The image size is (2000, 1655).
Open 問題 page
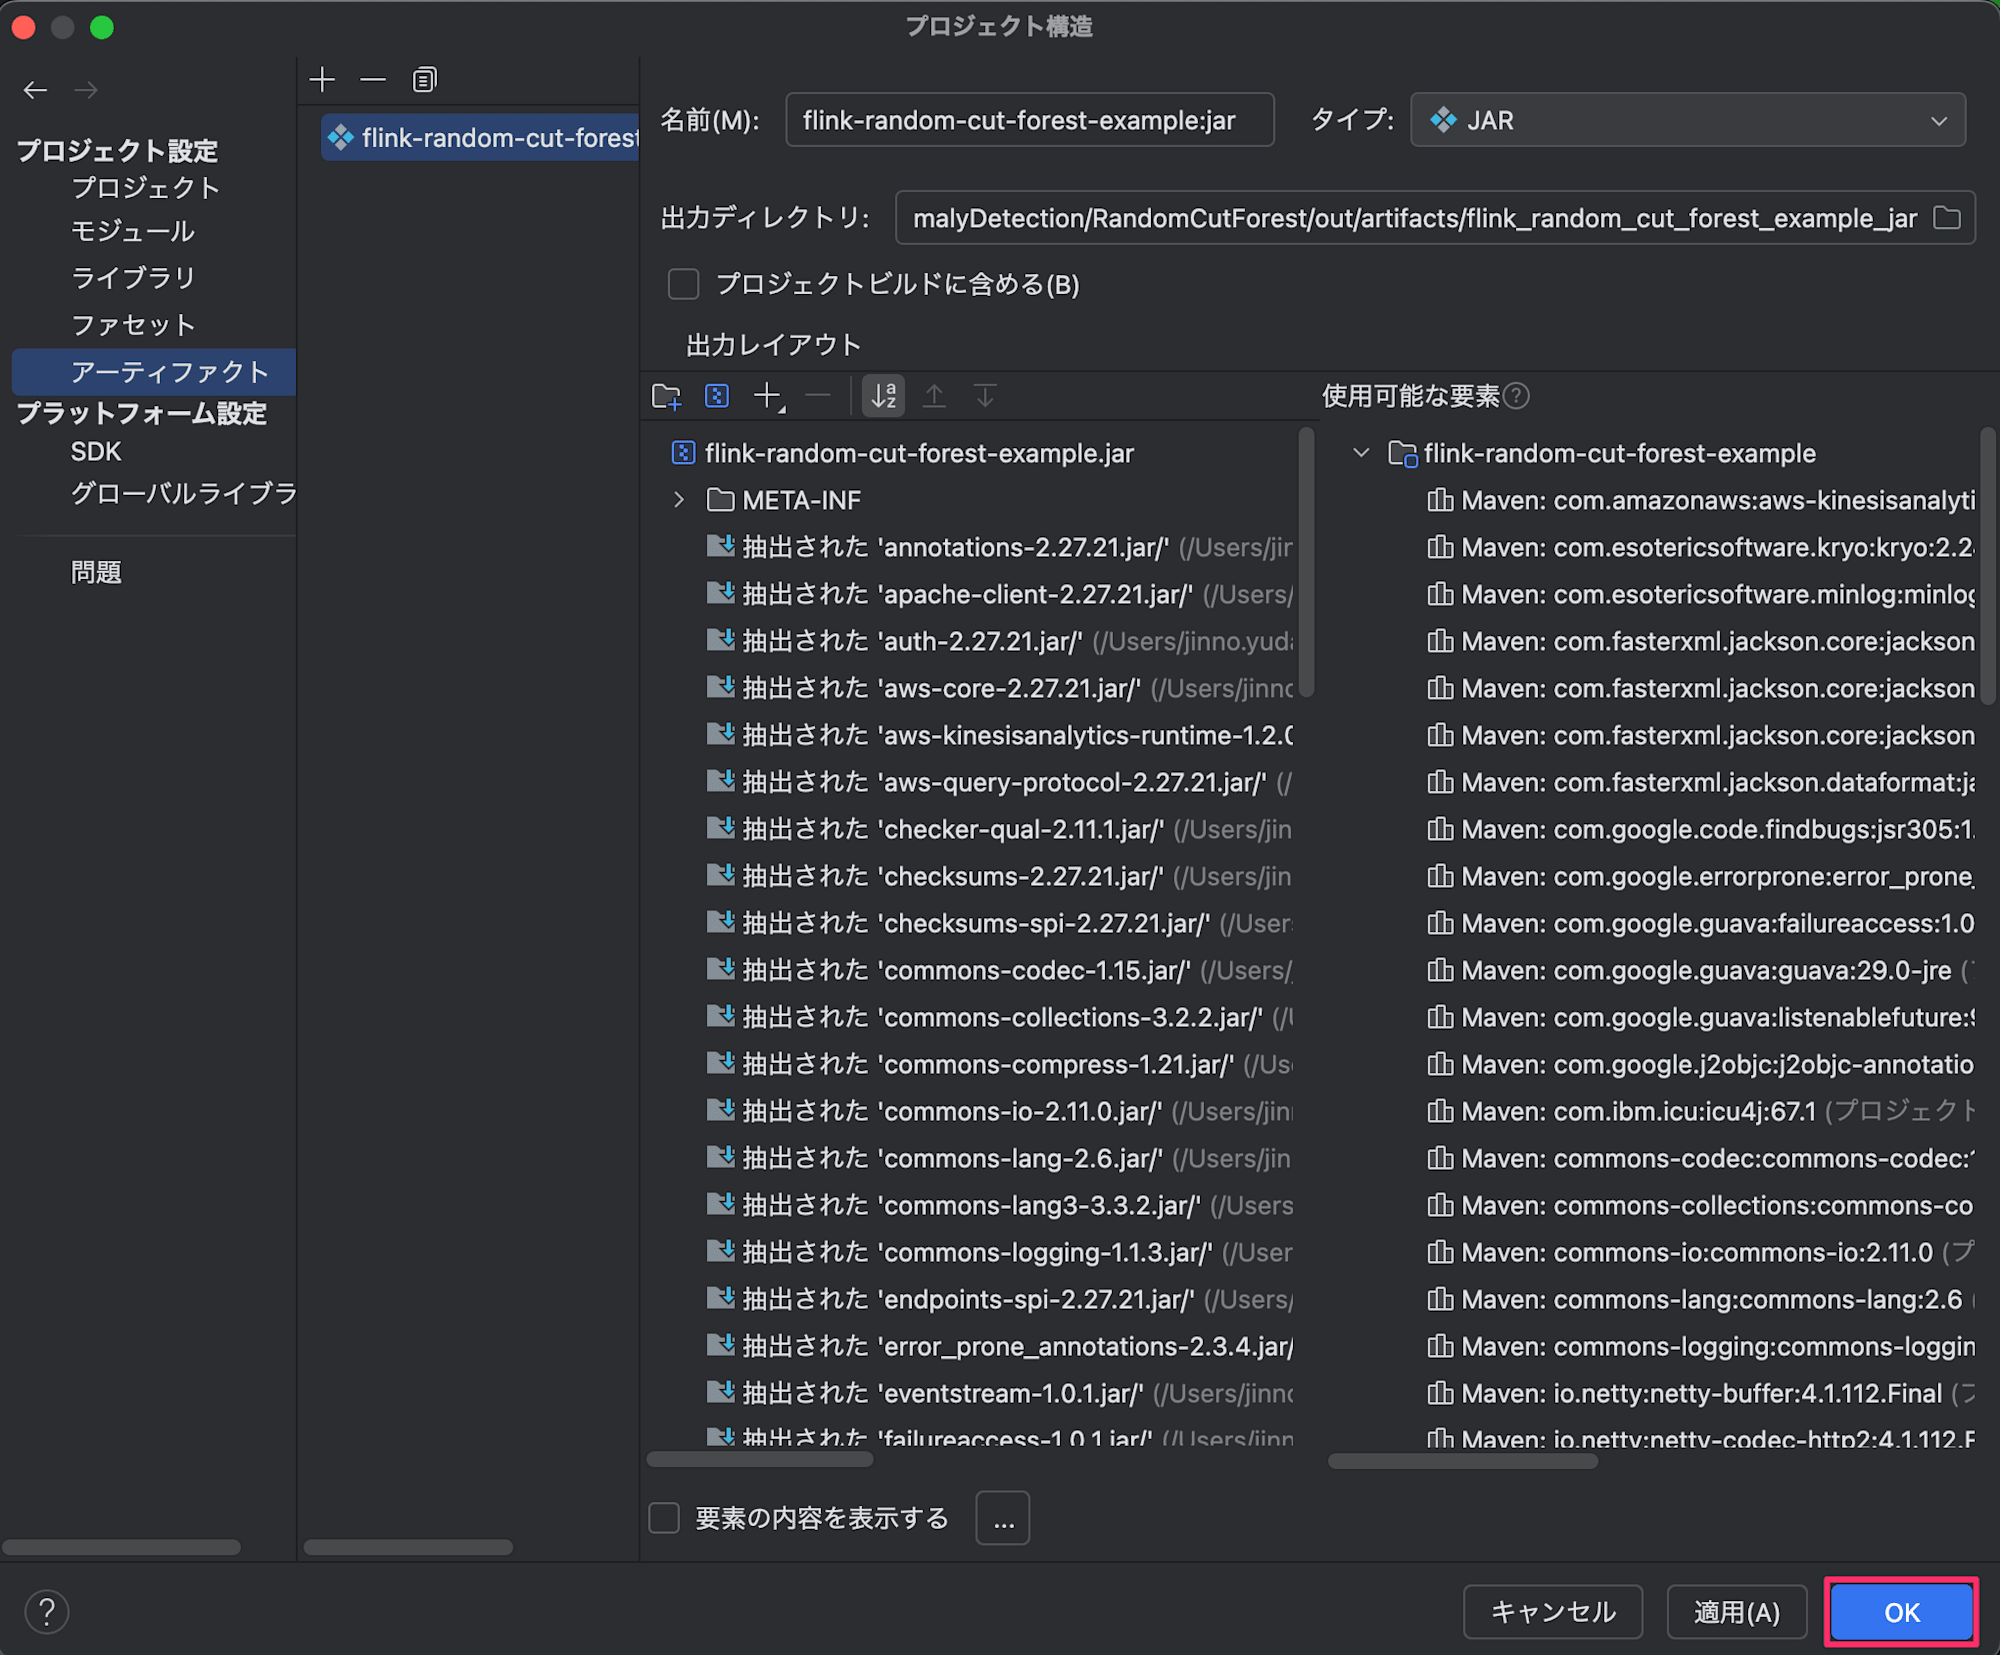point(95,572)
